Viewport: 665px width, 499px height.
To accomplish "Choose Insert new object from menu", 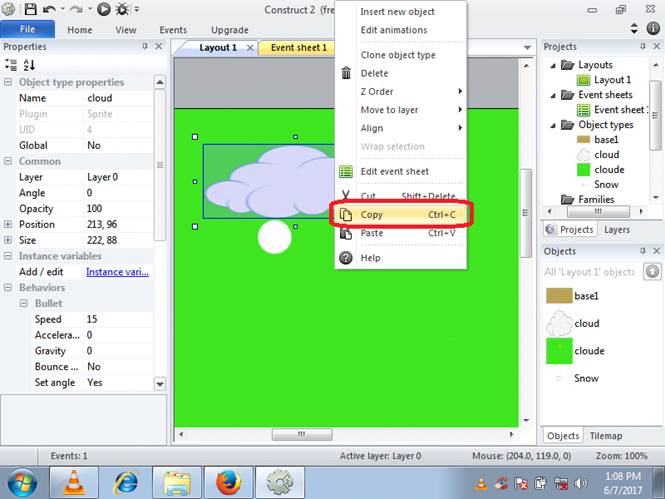I will (401, 11).
